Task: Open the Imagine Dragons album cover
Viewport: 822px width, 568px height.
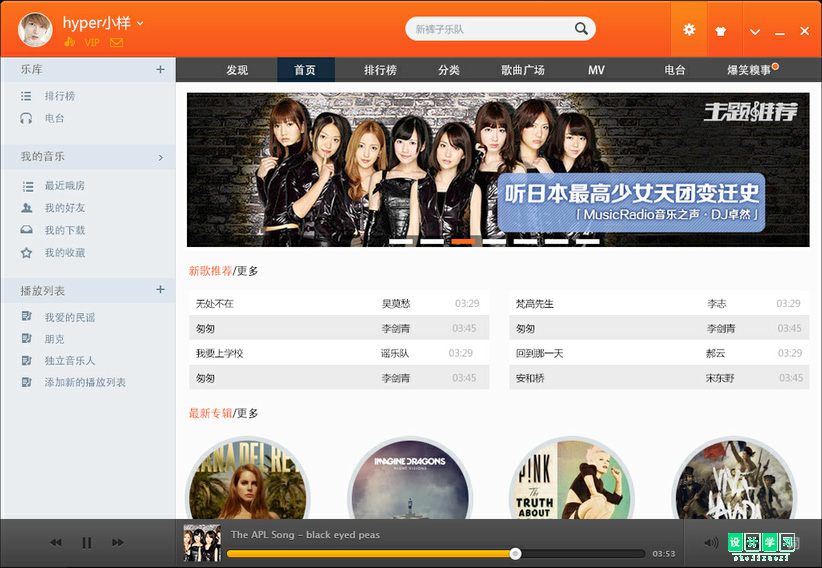Action: 410,478
